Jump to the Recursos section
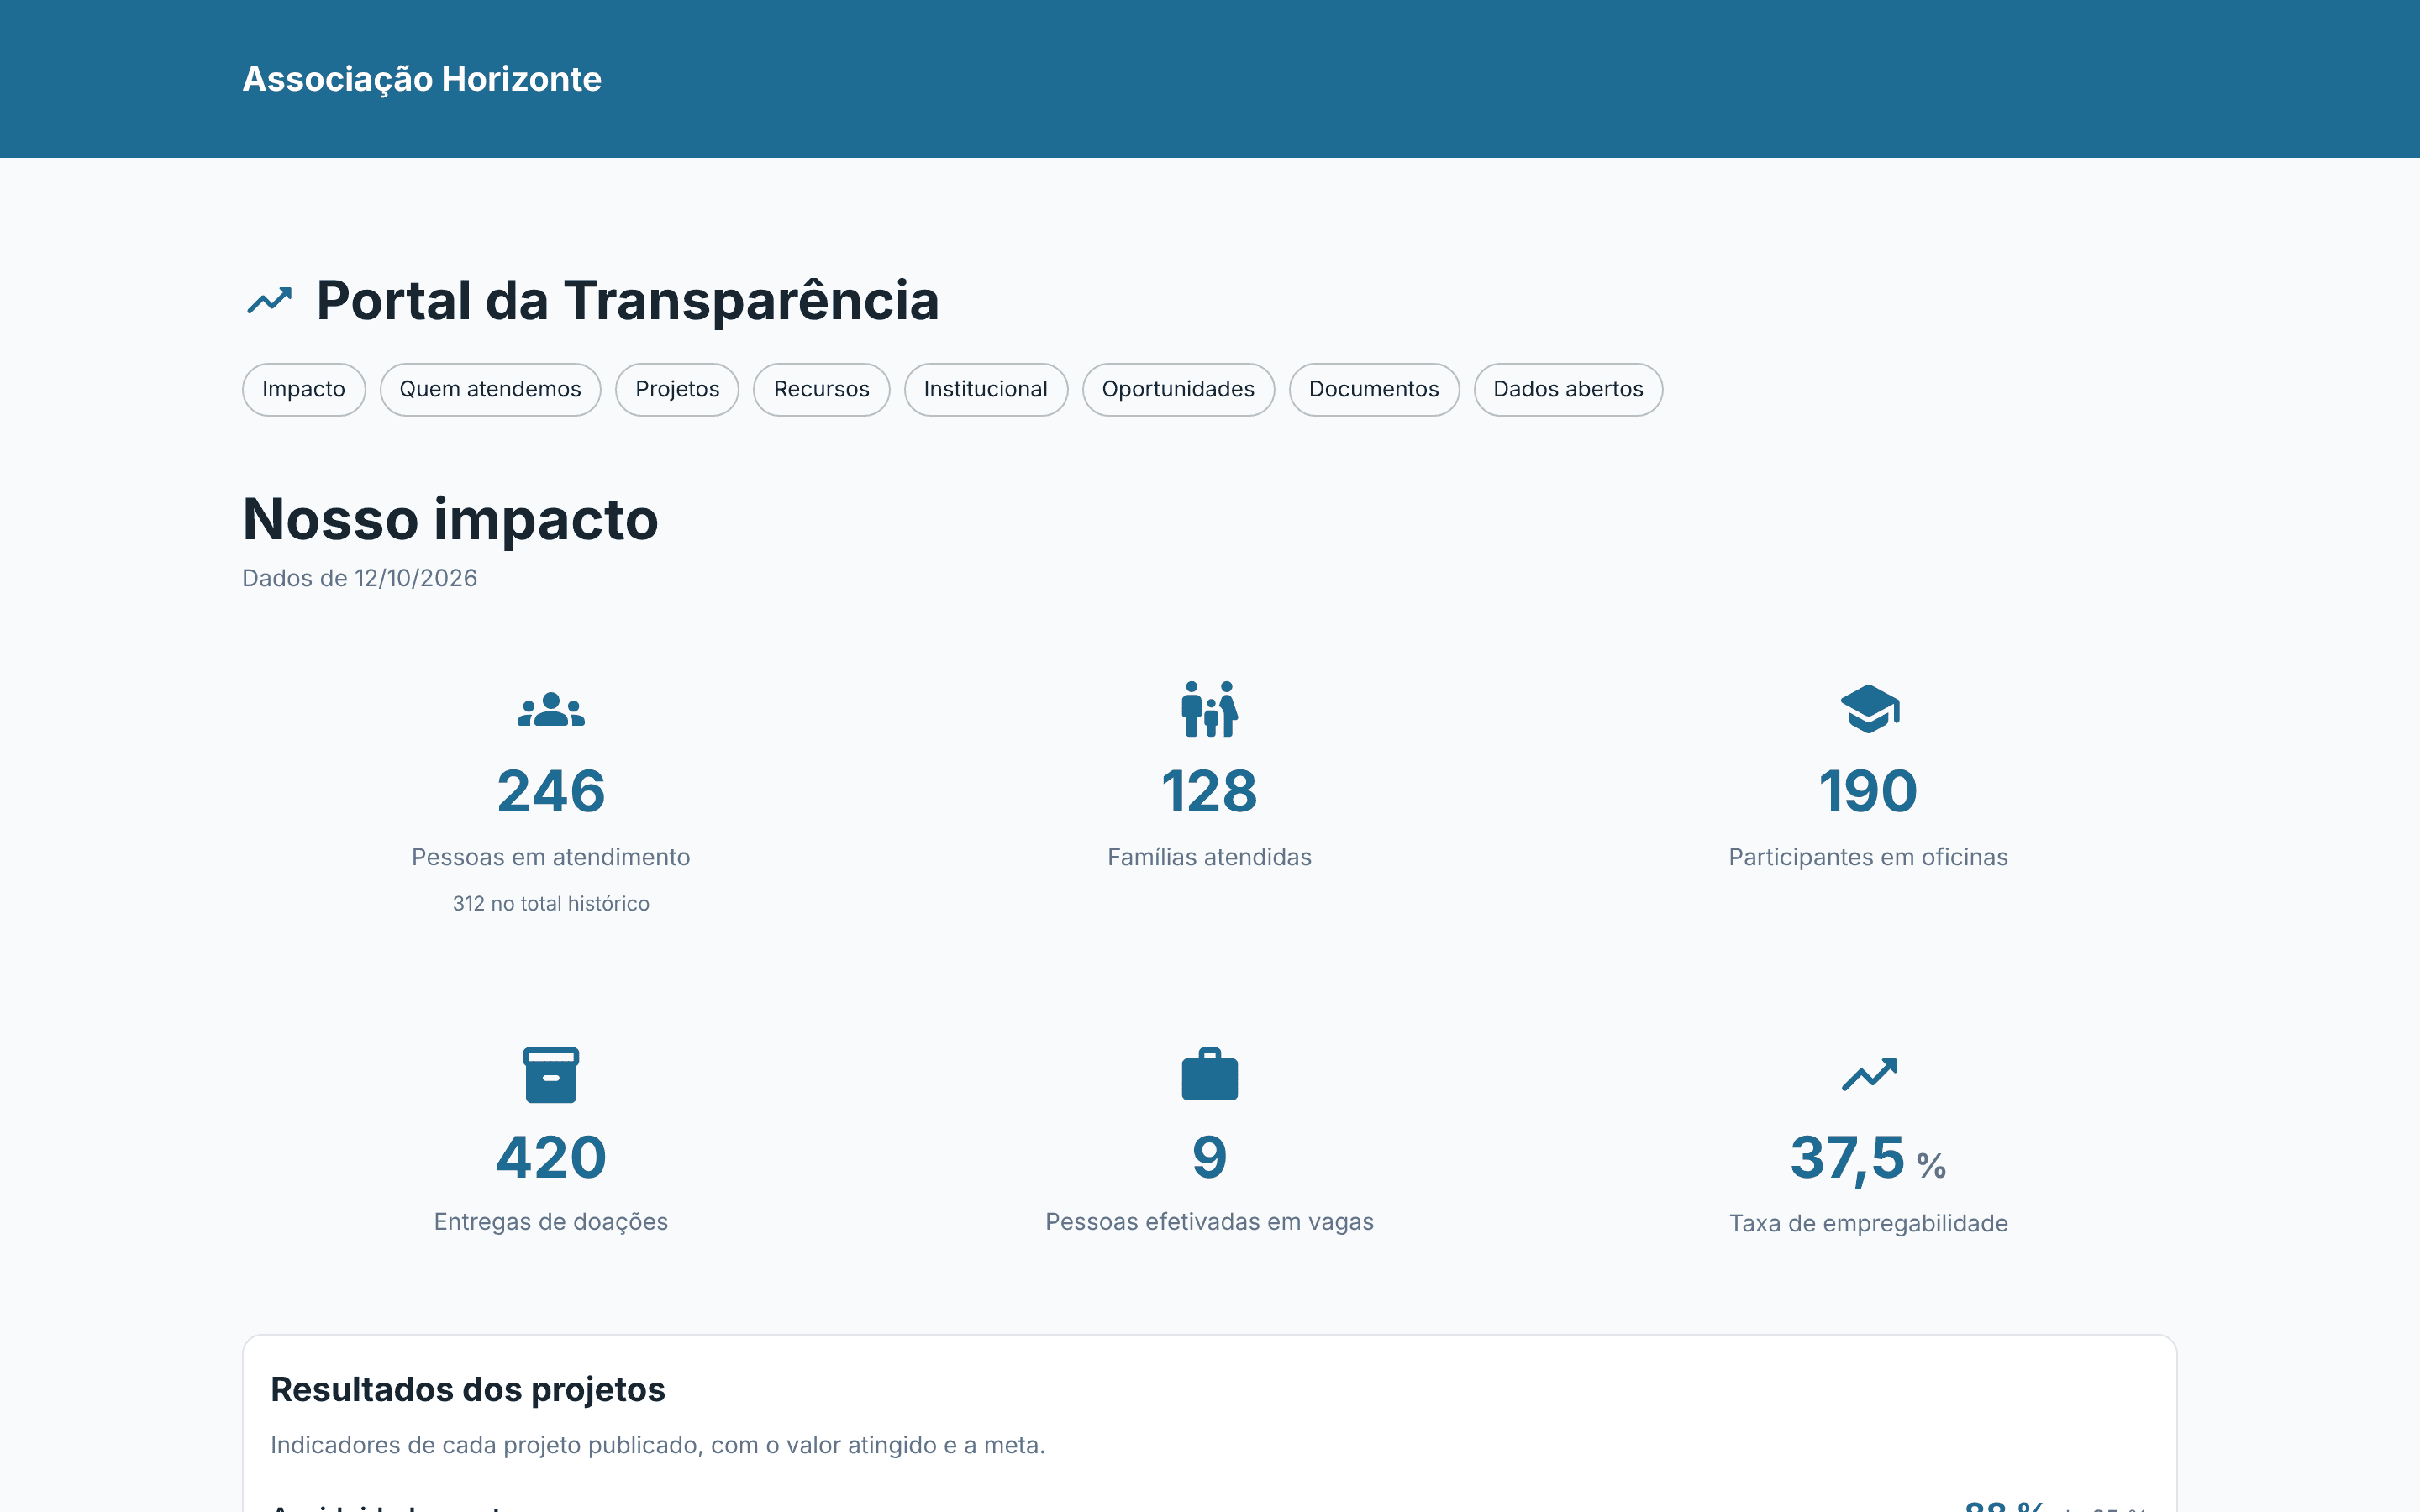 tap(821, 389)
